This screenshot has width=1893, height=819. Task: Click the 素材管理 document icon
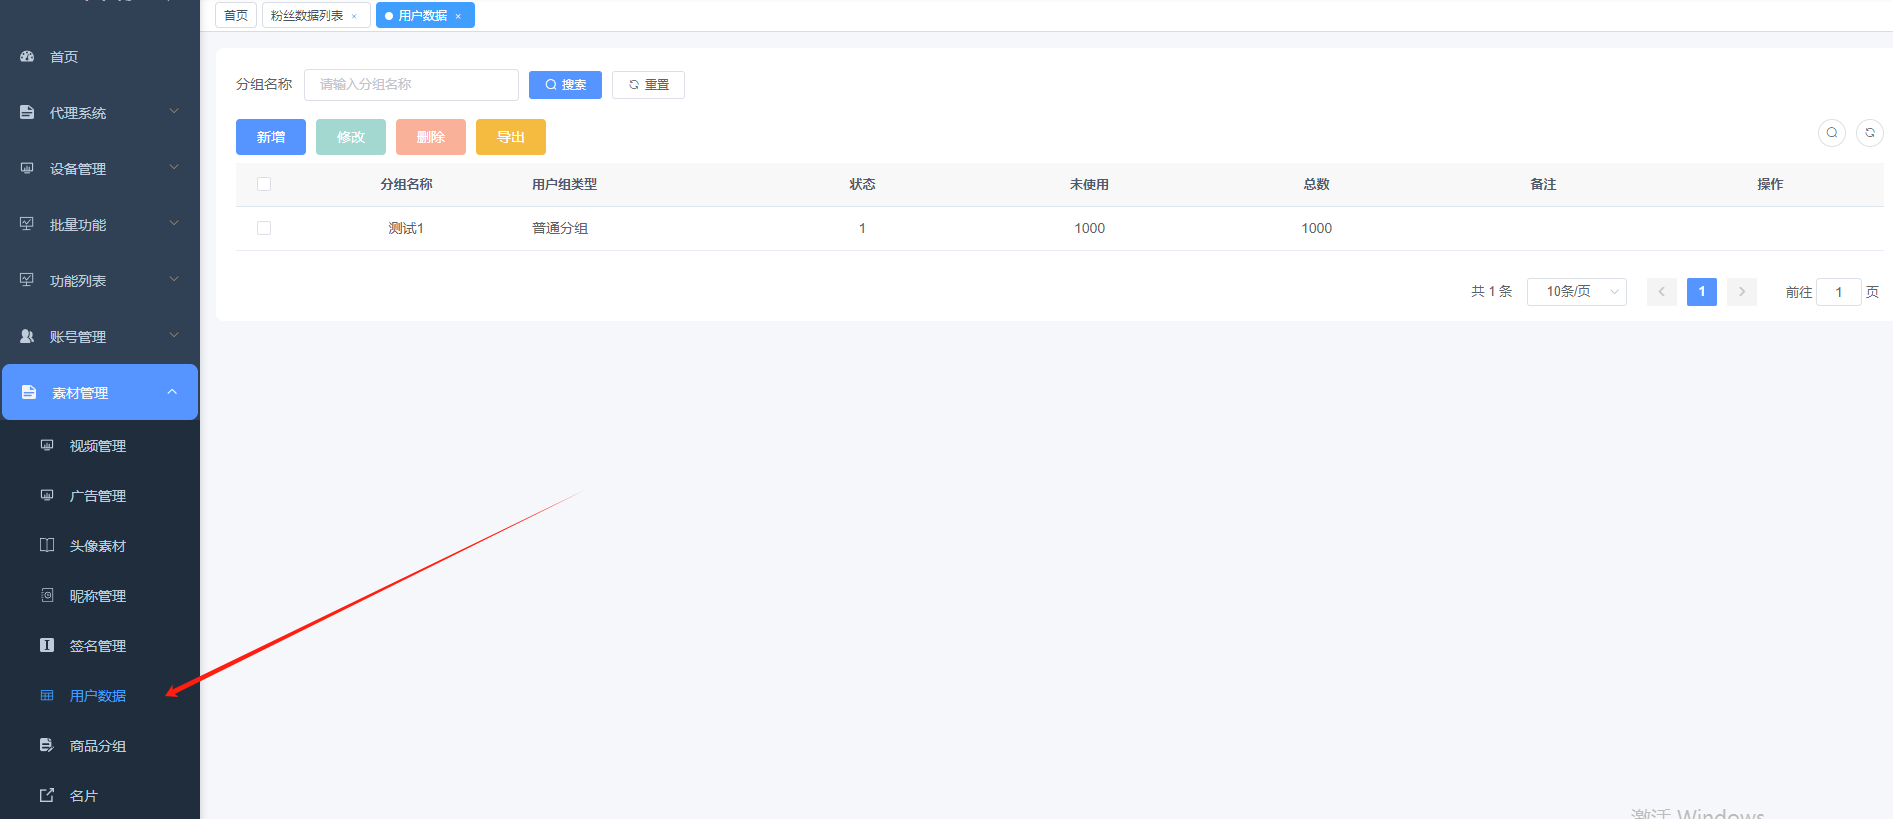pyautogui.click(x=29, y=392)
